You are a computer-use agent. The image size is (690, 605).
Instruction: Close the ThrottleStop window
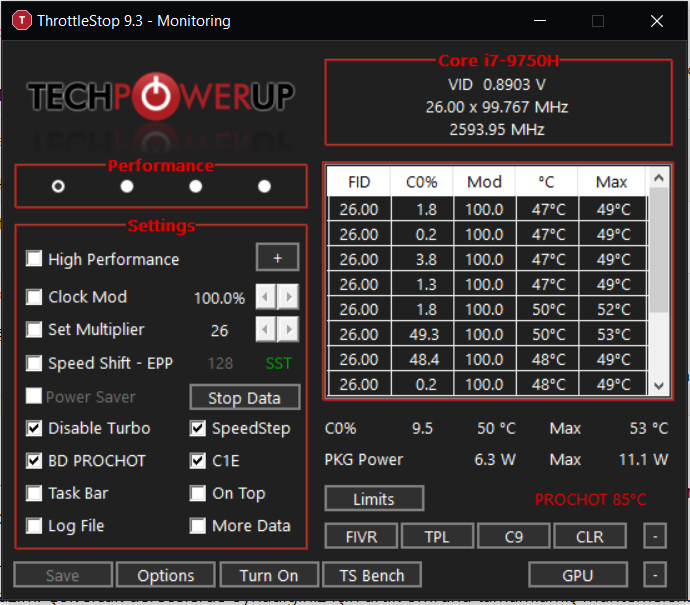[x=657, y=21]
